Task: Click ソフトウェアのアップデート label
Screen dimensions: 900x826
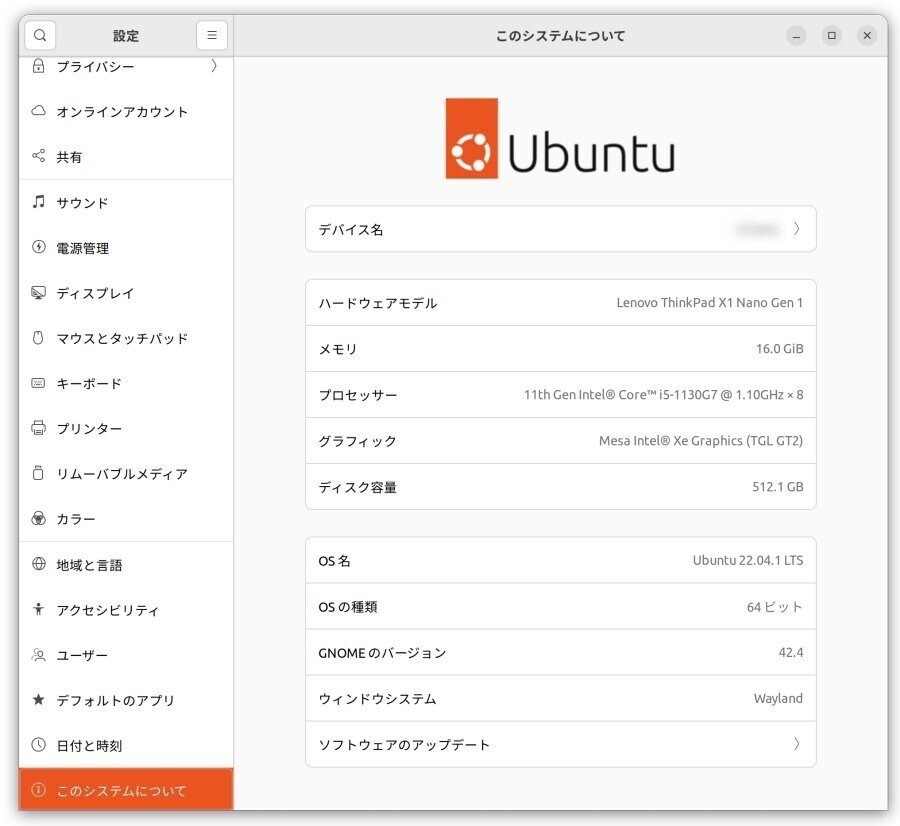Action: (404, 745)
